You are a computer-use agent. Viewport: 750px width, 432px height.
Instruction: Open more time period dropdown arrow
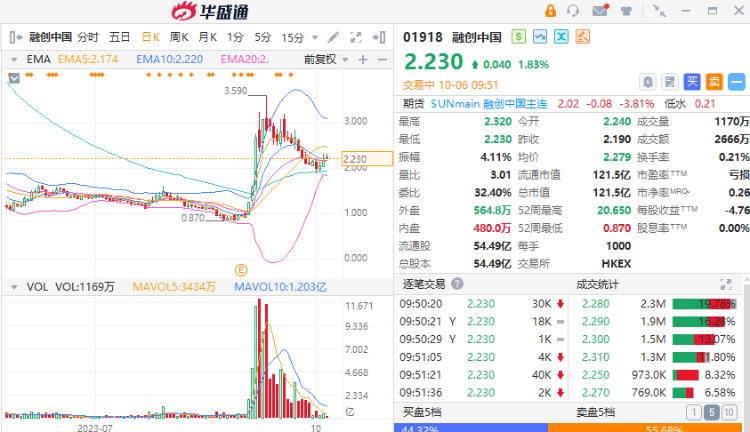click(x=315, y=37)
